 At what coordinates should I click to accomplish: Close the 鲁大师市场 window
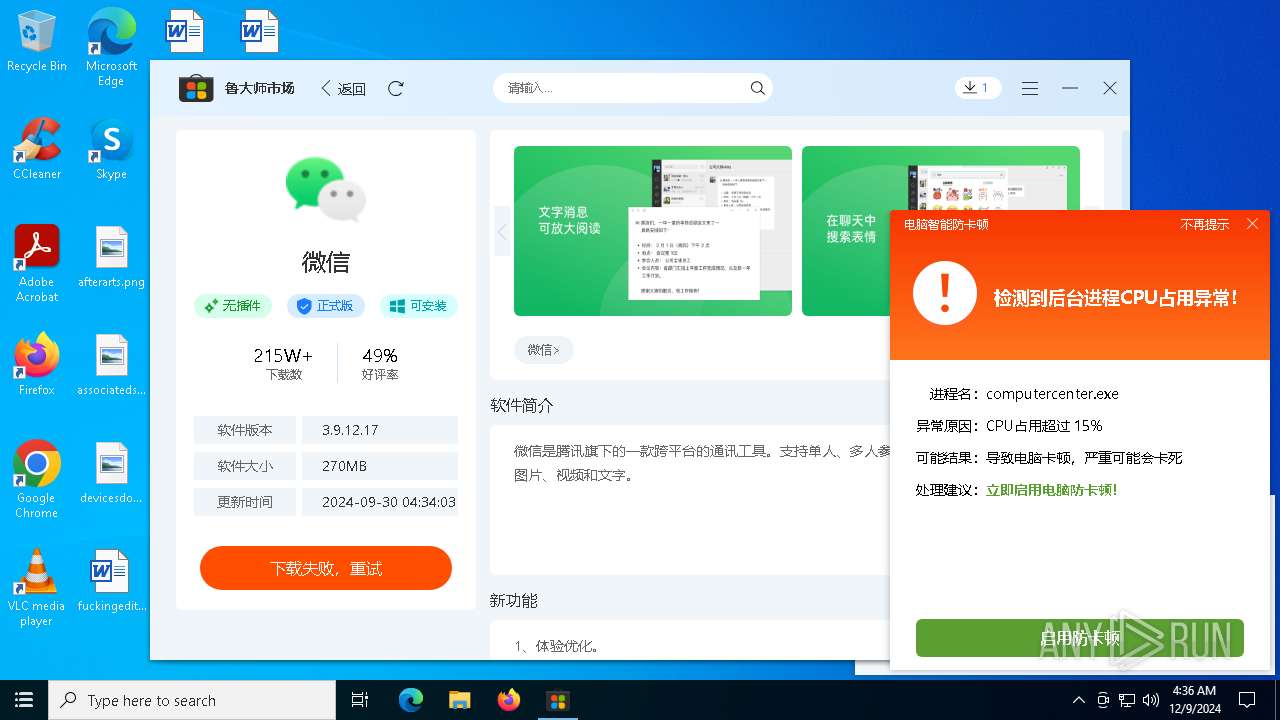point(1110,88)
